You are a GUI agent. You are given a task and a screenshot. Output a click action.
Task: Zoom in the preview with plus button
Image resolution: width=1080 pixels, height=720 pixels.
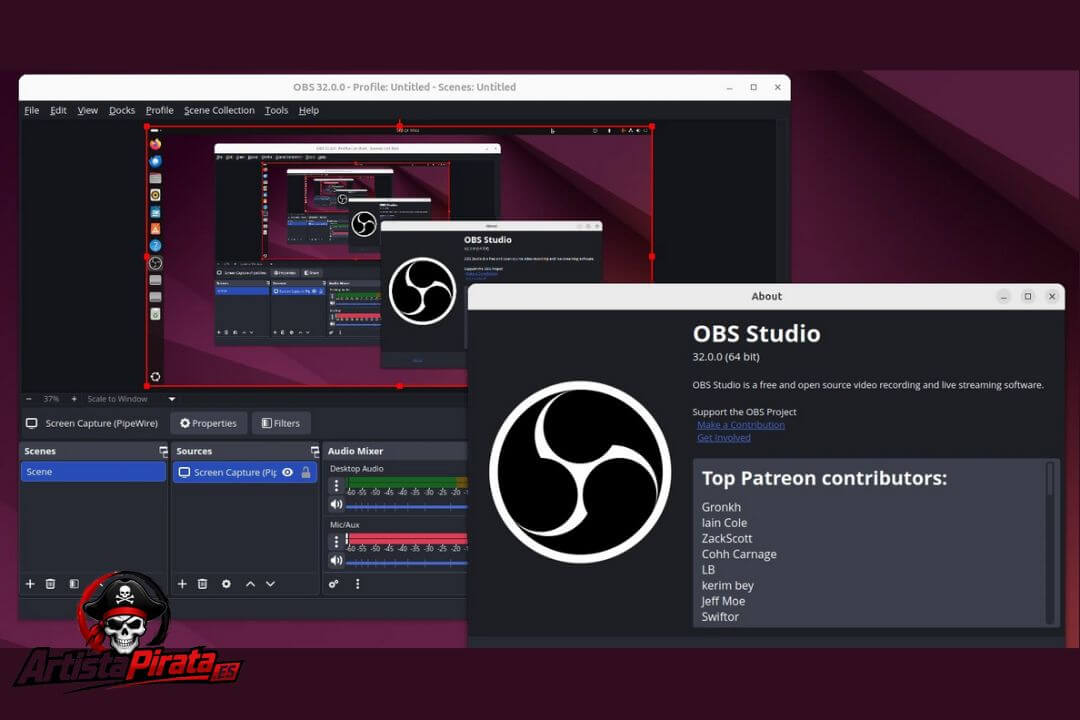point(74,399)
